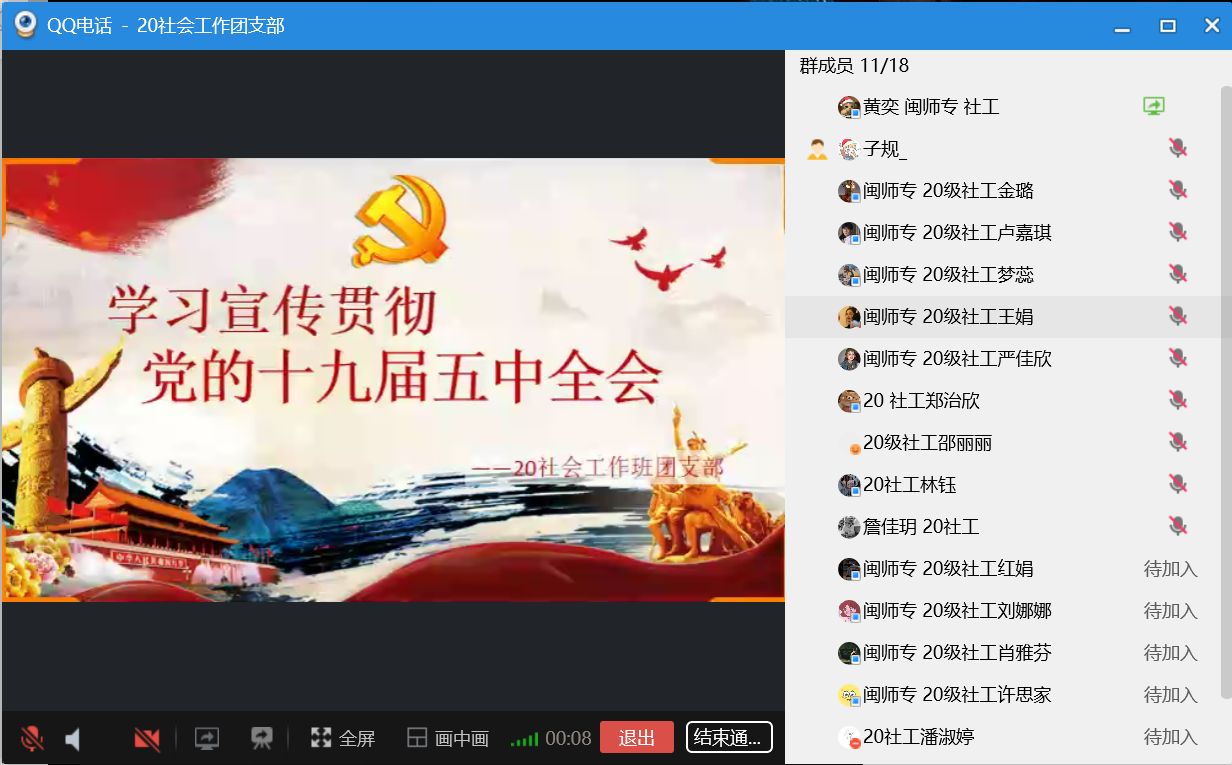Unmute the microphone in the bottom toolbar

click(32, 739)
